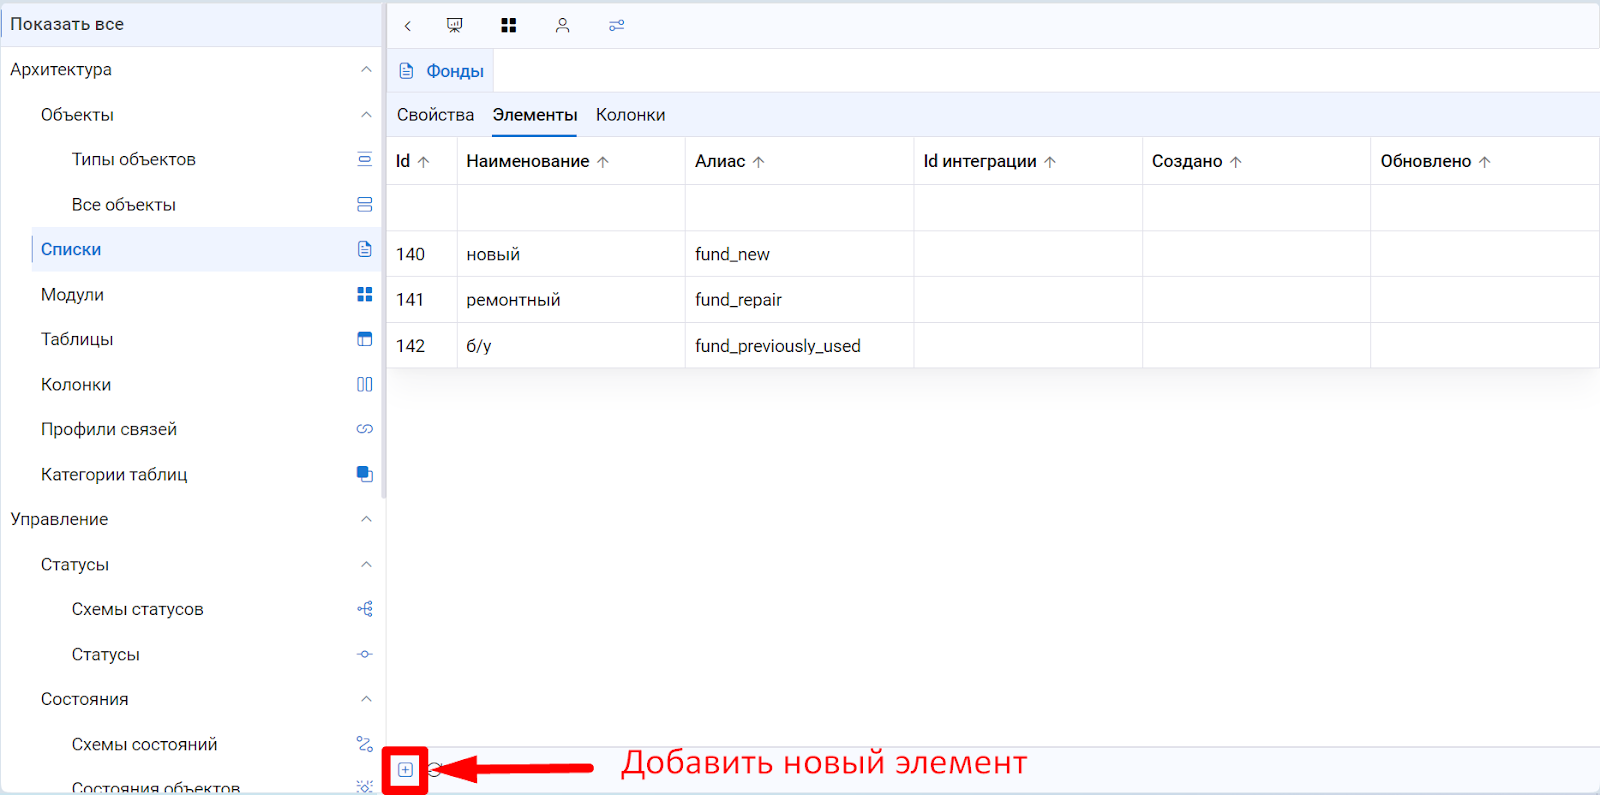
Task: Click the icon beside Все объекты
Action: click(x=365, y=204)
